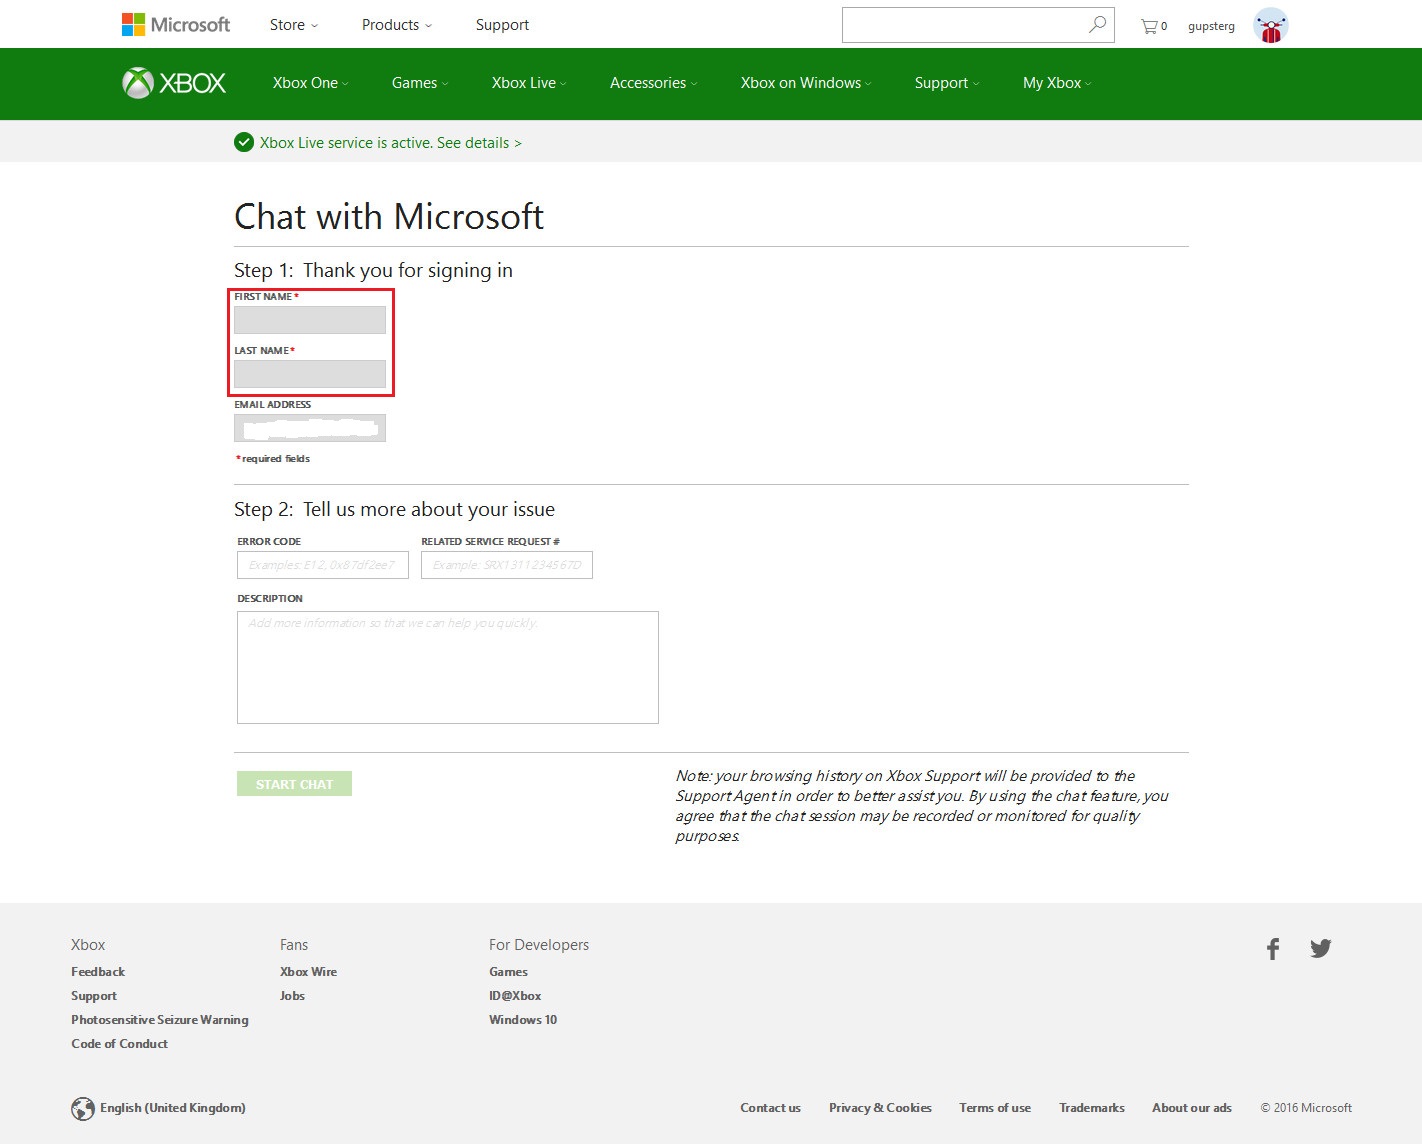Click the Xbox logo in green bar

pos(174,83)
